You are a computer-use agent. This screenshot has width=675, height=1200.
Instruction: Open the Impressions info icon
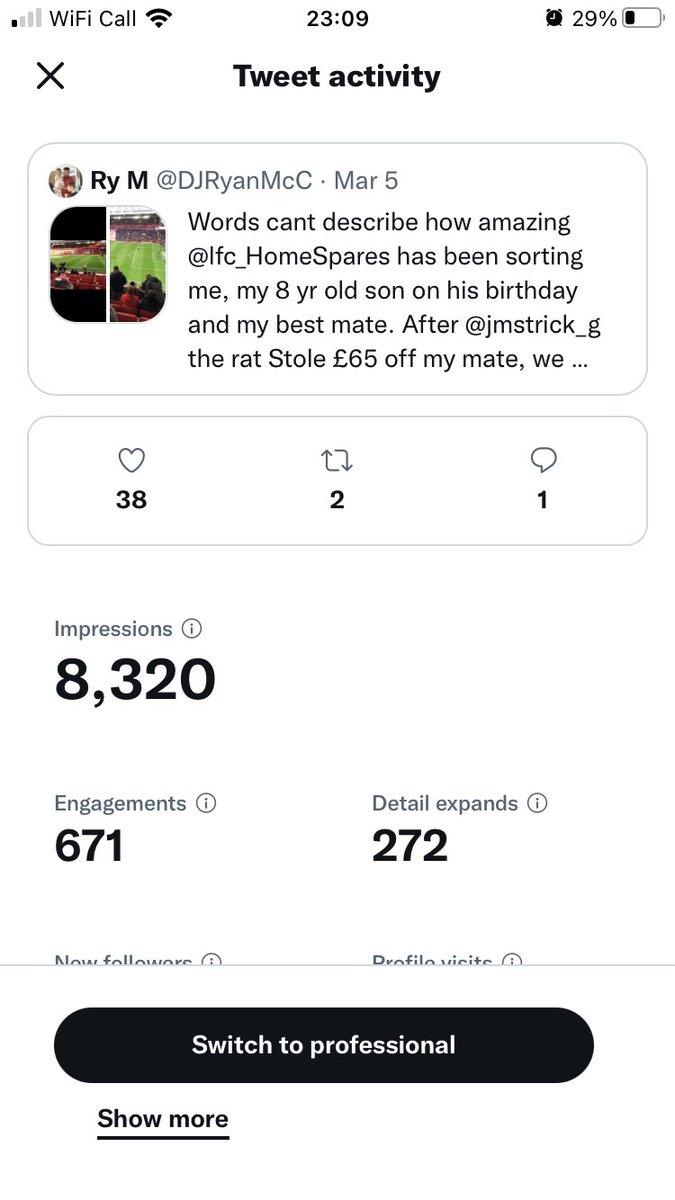(x=192, y=629)
